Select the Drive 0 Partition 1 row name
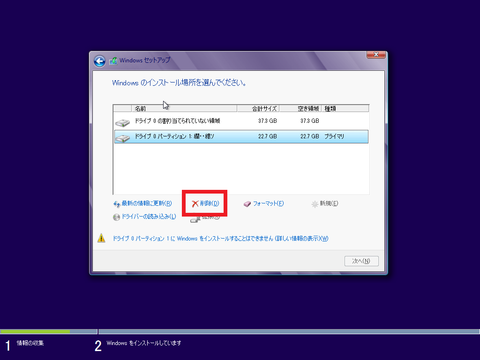The image size is (480, 360). click(175, 136)
